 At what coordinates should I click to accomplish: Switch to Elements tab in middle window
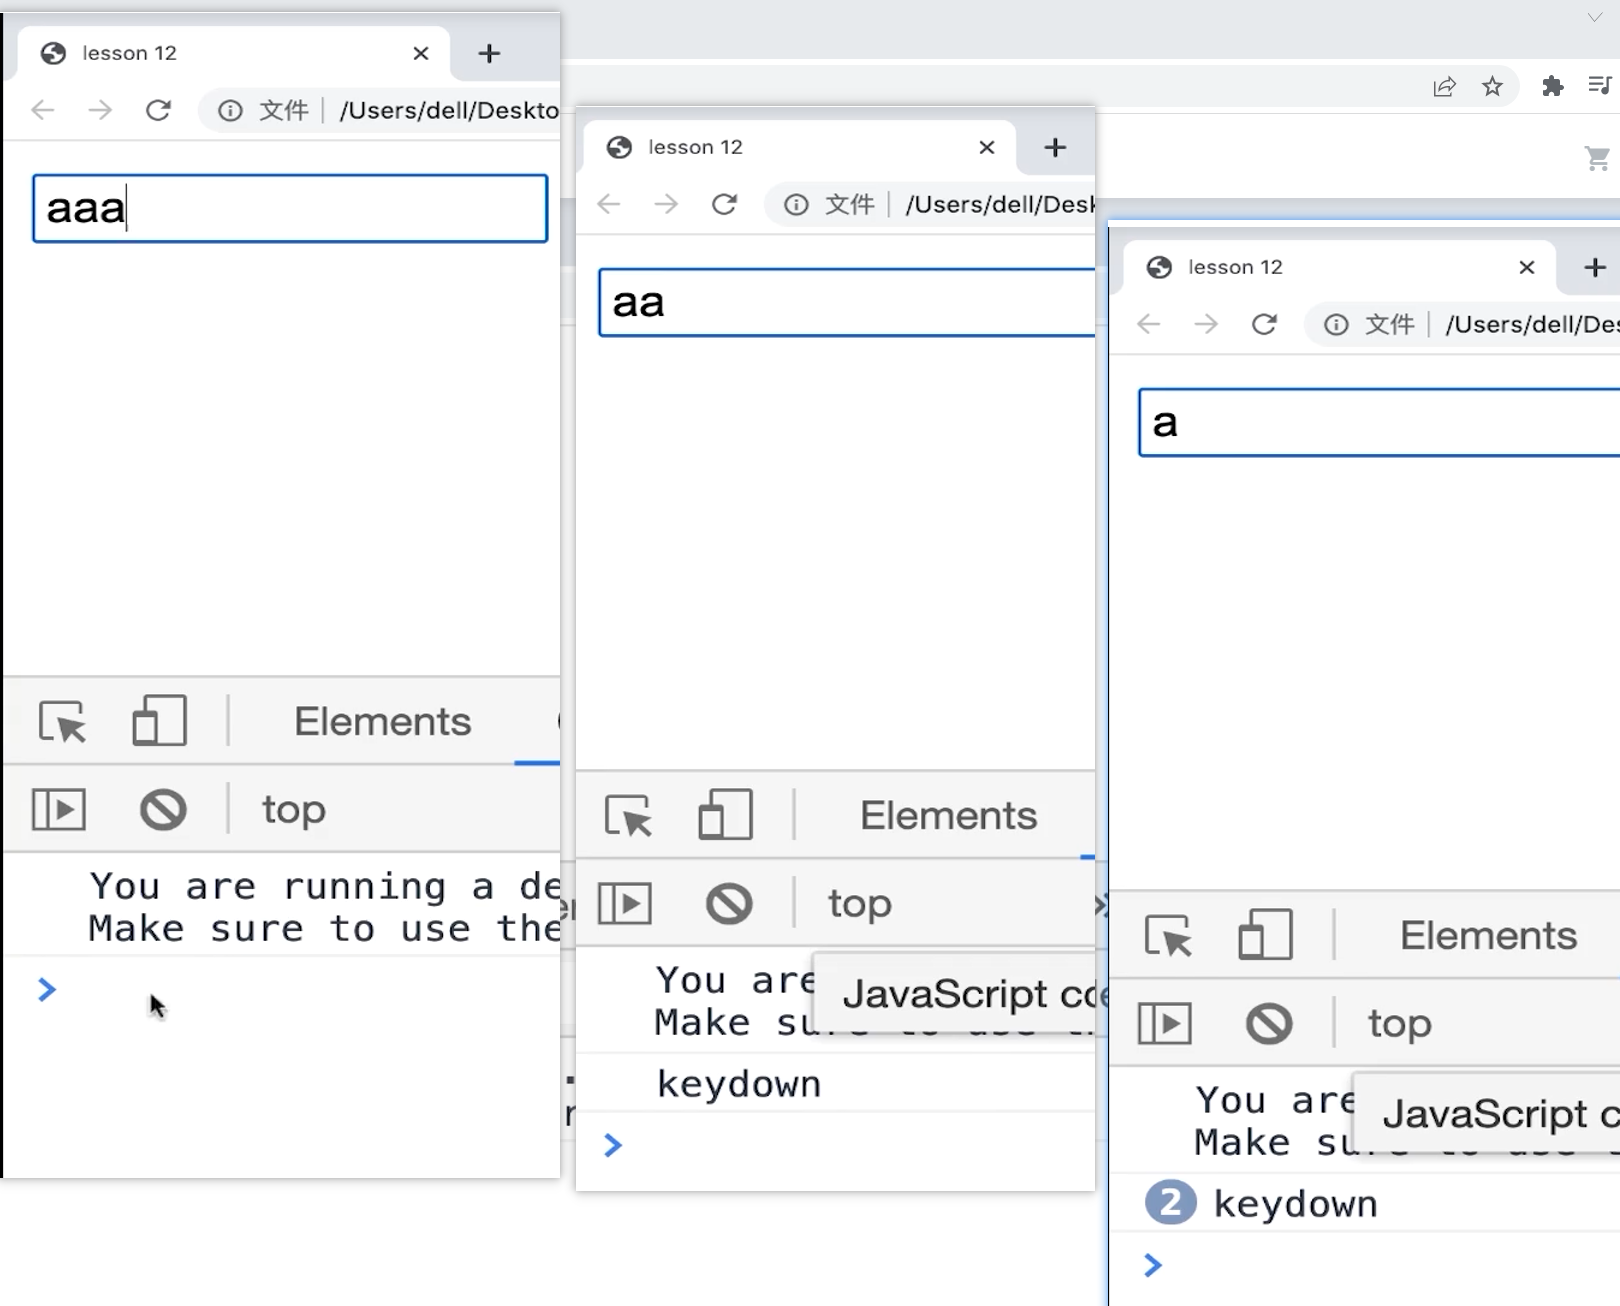[x=948, y=815]
